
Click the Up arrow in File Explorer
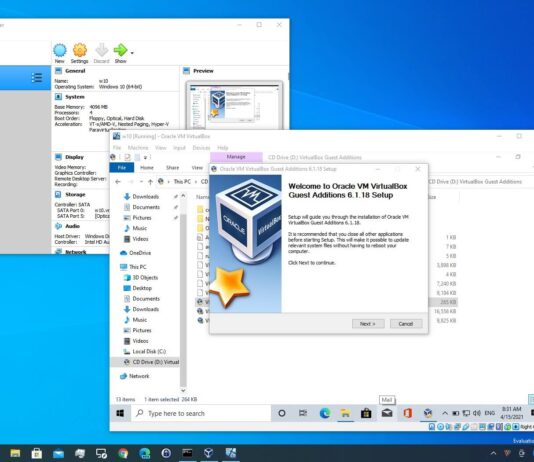tap(150, 182)
